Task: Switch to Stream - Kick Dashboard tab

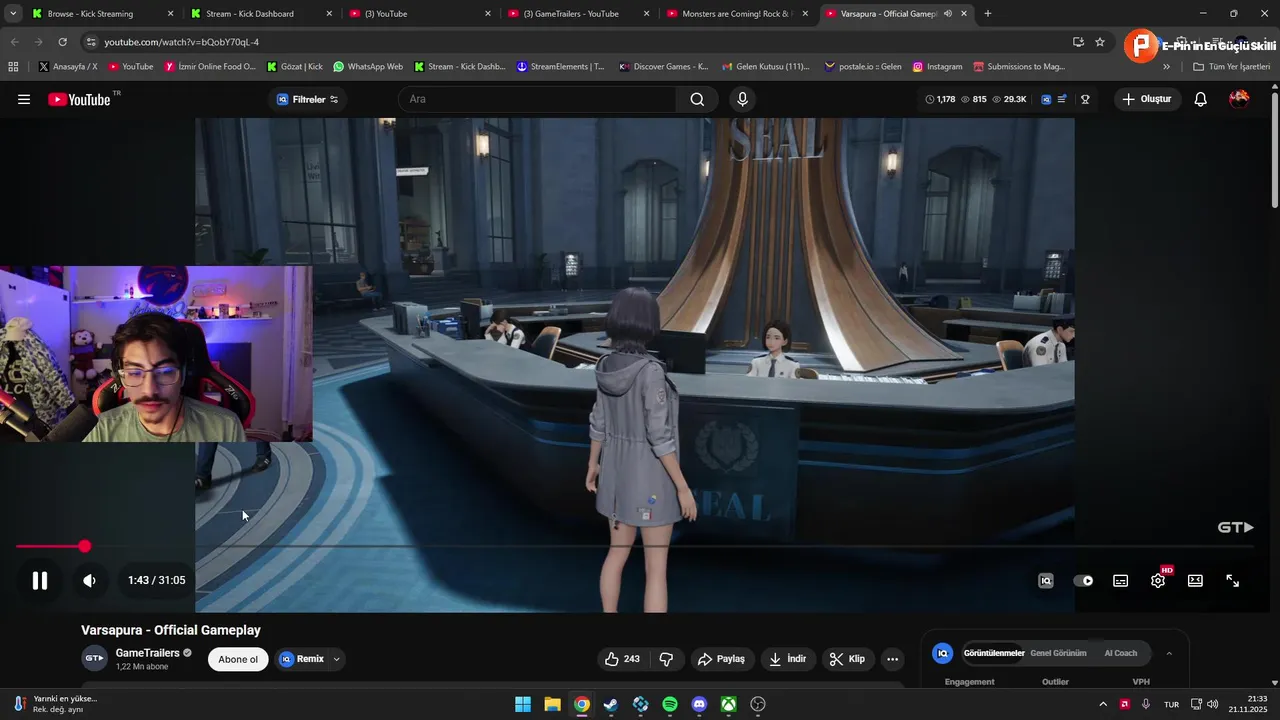Action: point(261,14)
